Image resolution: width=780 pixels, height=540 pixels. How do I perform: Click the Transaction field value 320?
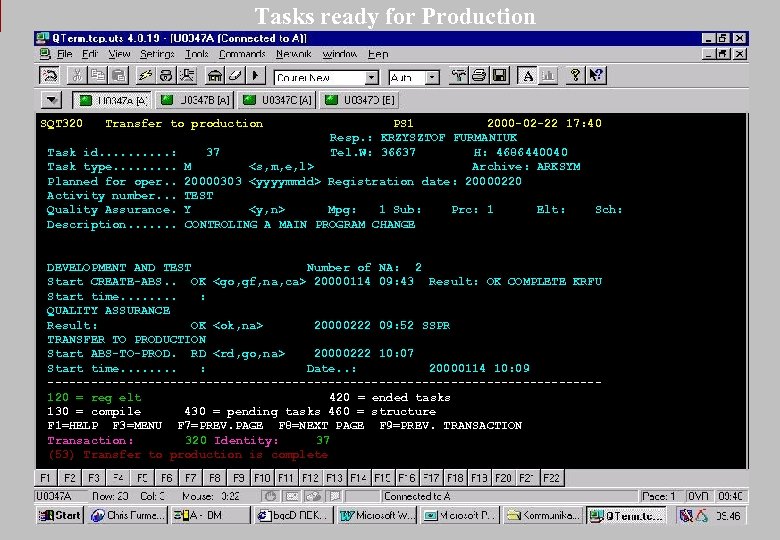195,440
